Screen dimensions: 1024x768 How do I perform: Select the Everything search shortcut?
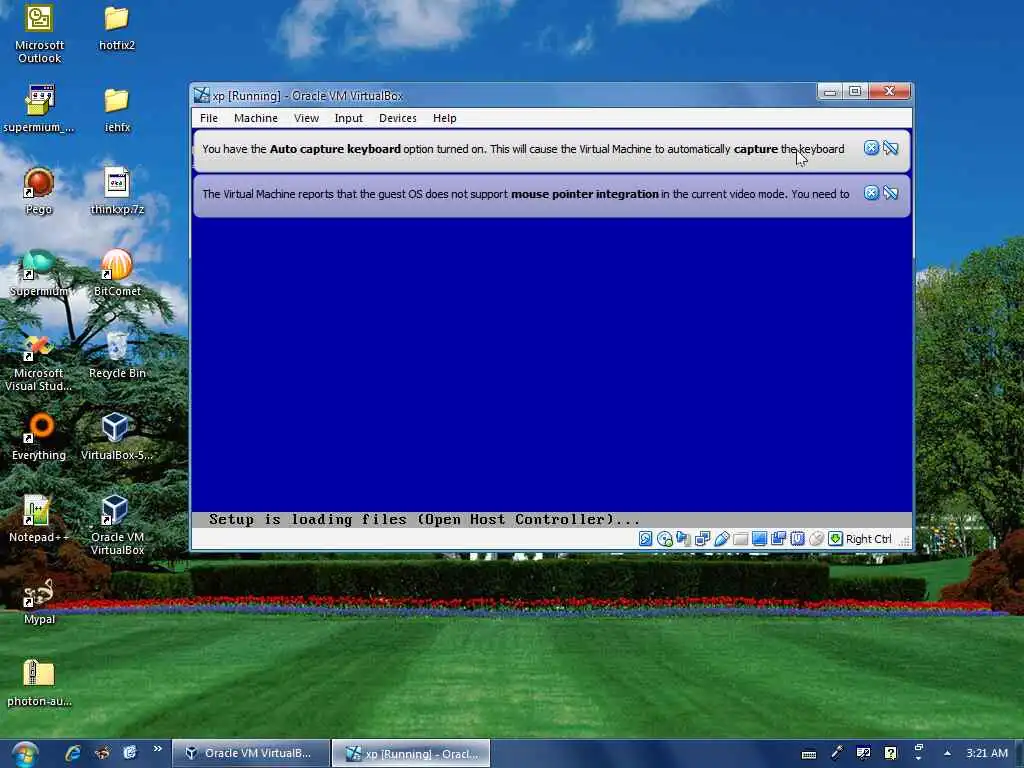point(39,438)
